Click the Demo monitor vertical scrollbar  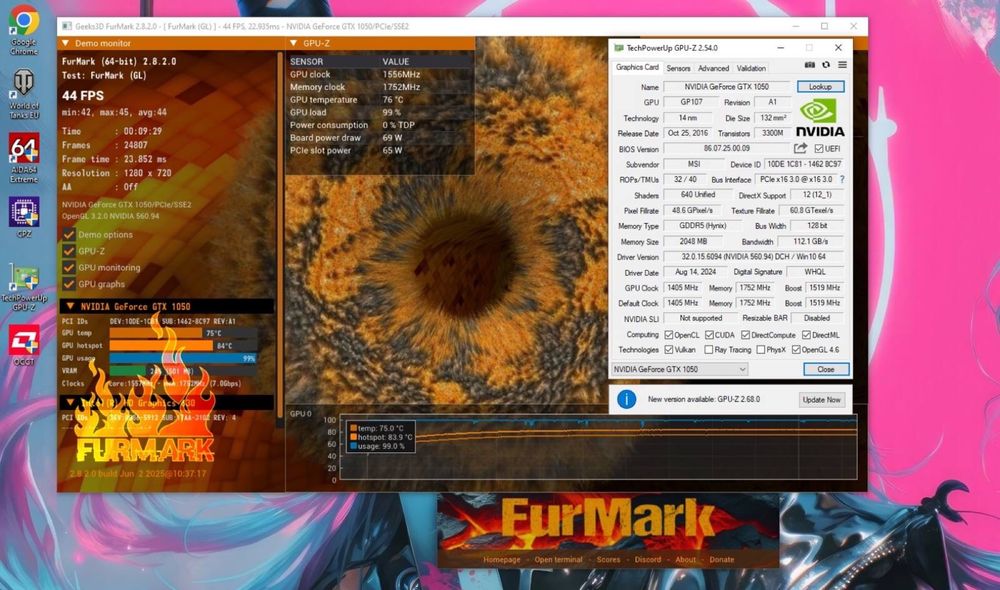pyautogui.click(x=280, y=235)
